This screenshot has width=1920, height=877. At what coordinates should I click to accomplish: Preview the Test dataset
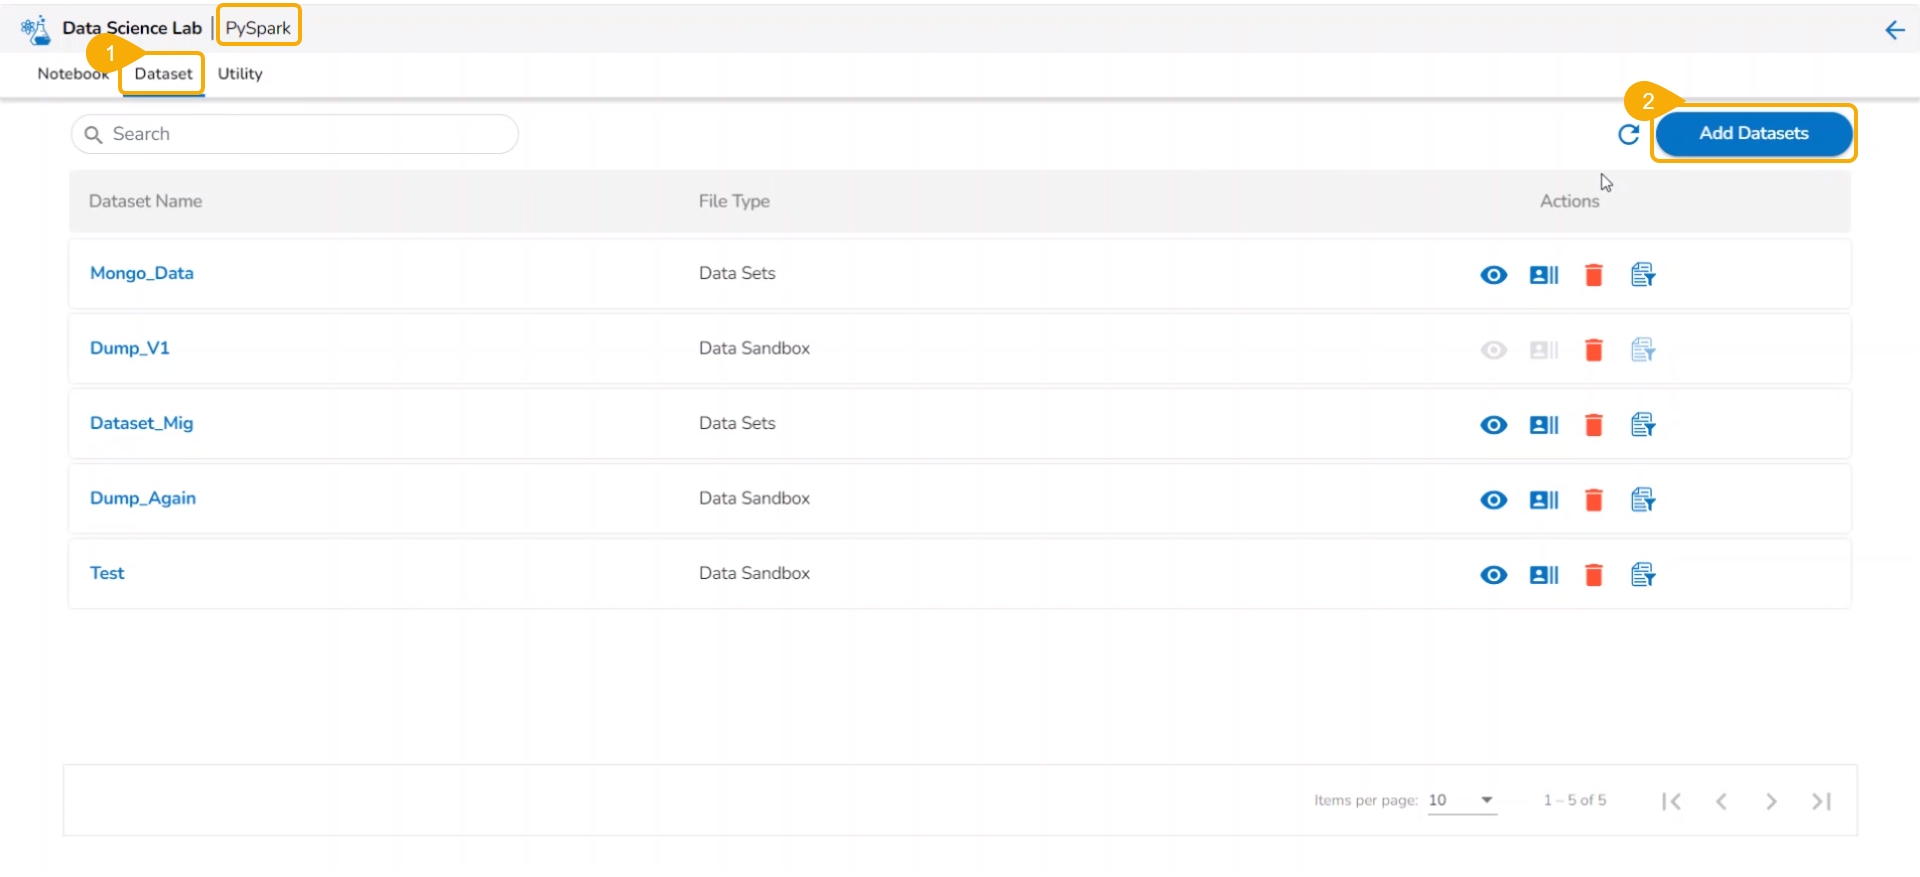coord(1493,575)
